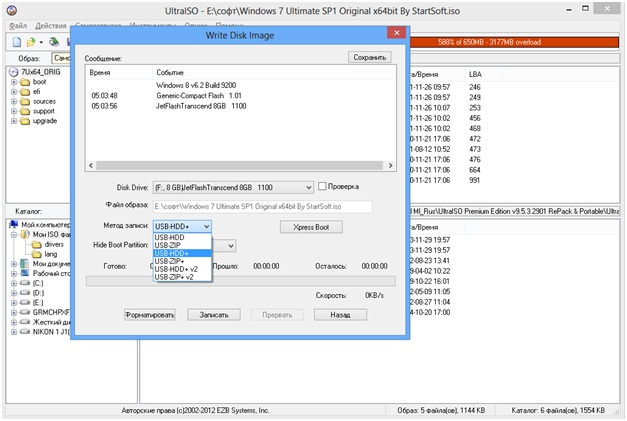Click the upgrade folder icon
The height and width of the screenshot is (421, 627).
coord(25,121)
